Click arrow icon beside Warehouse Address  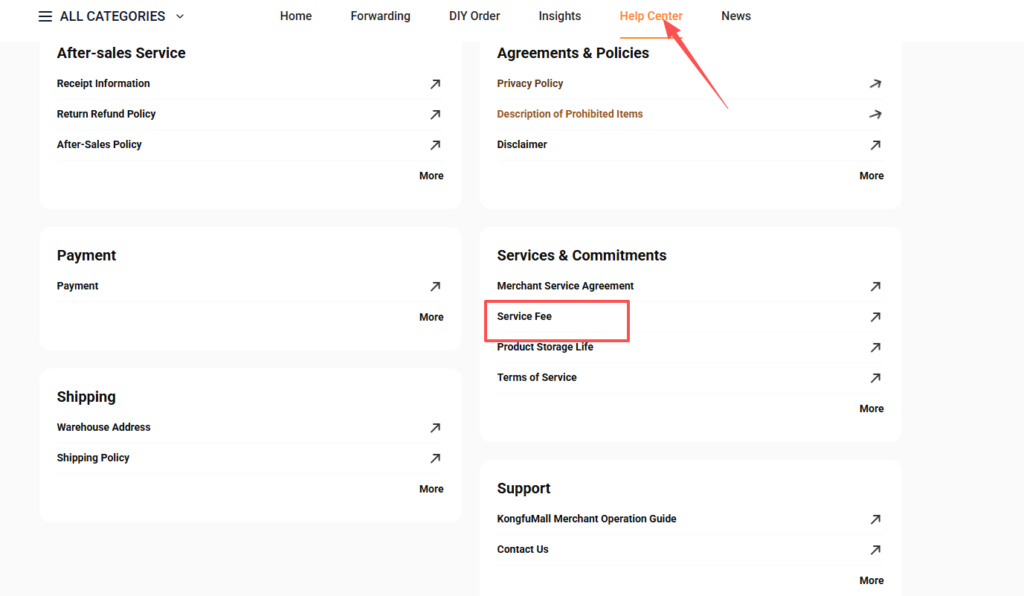pos(435,428)
